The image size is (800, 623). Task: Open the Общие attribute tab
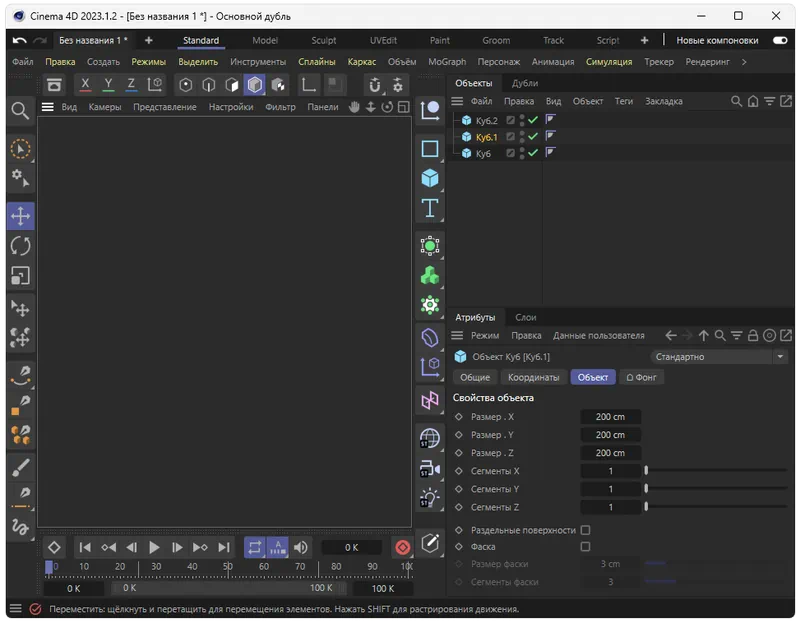click(x=474, y=377)
